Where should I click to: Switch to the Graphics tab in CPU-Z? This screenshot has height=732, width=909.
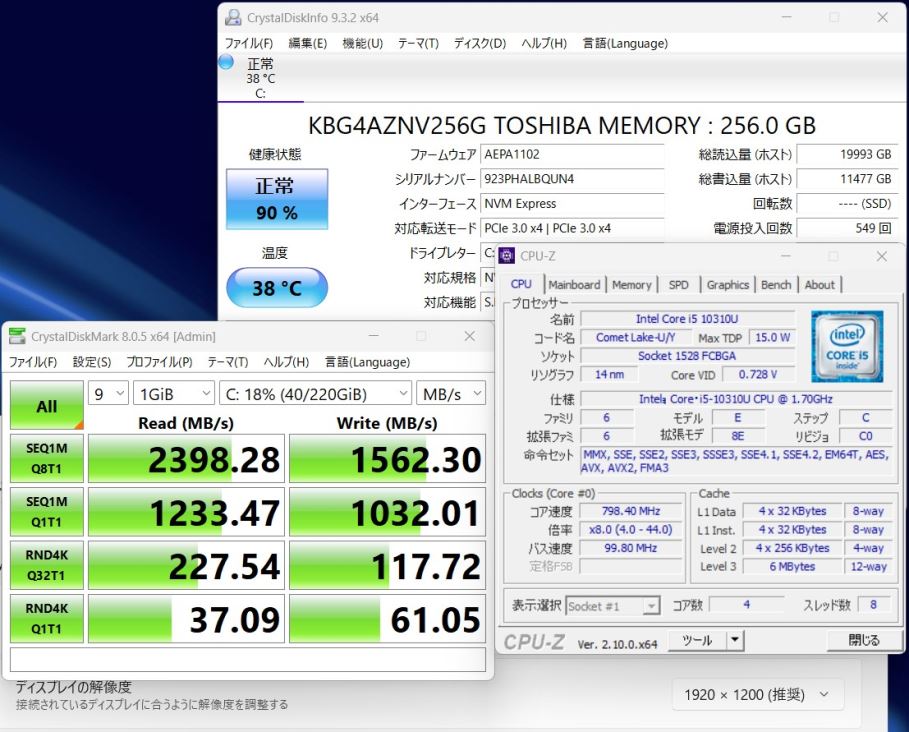[728, 285]
